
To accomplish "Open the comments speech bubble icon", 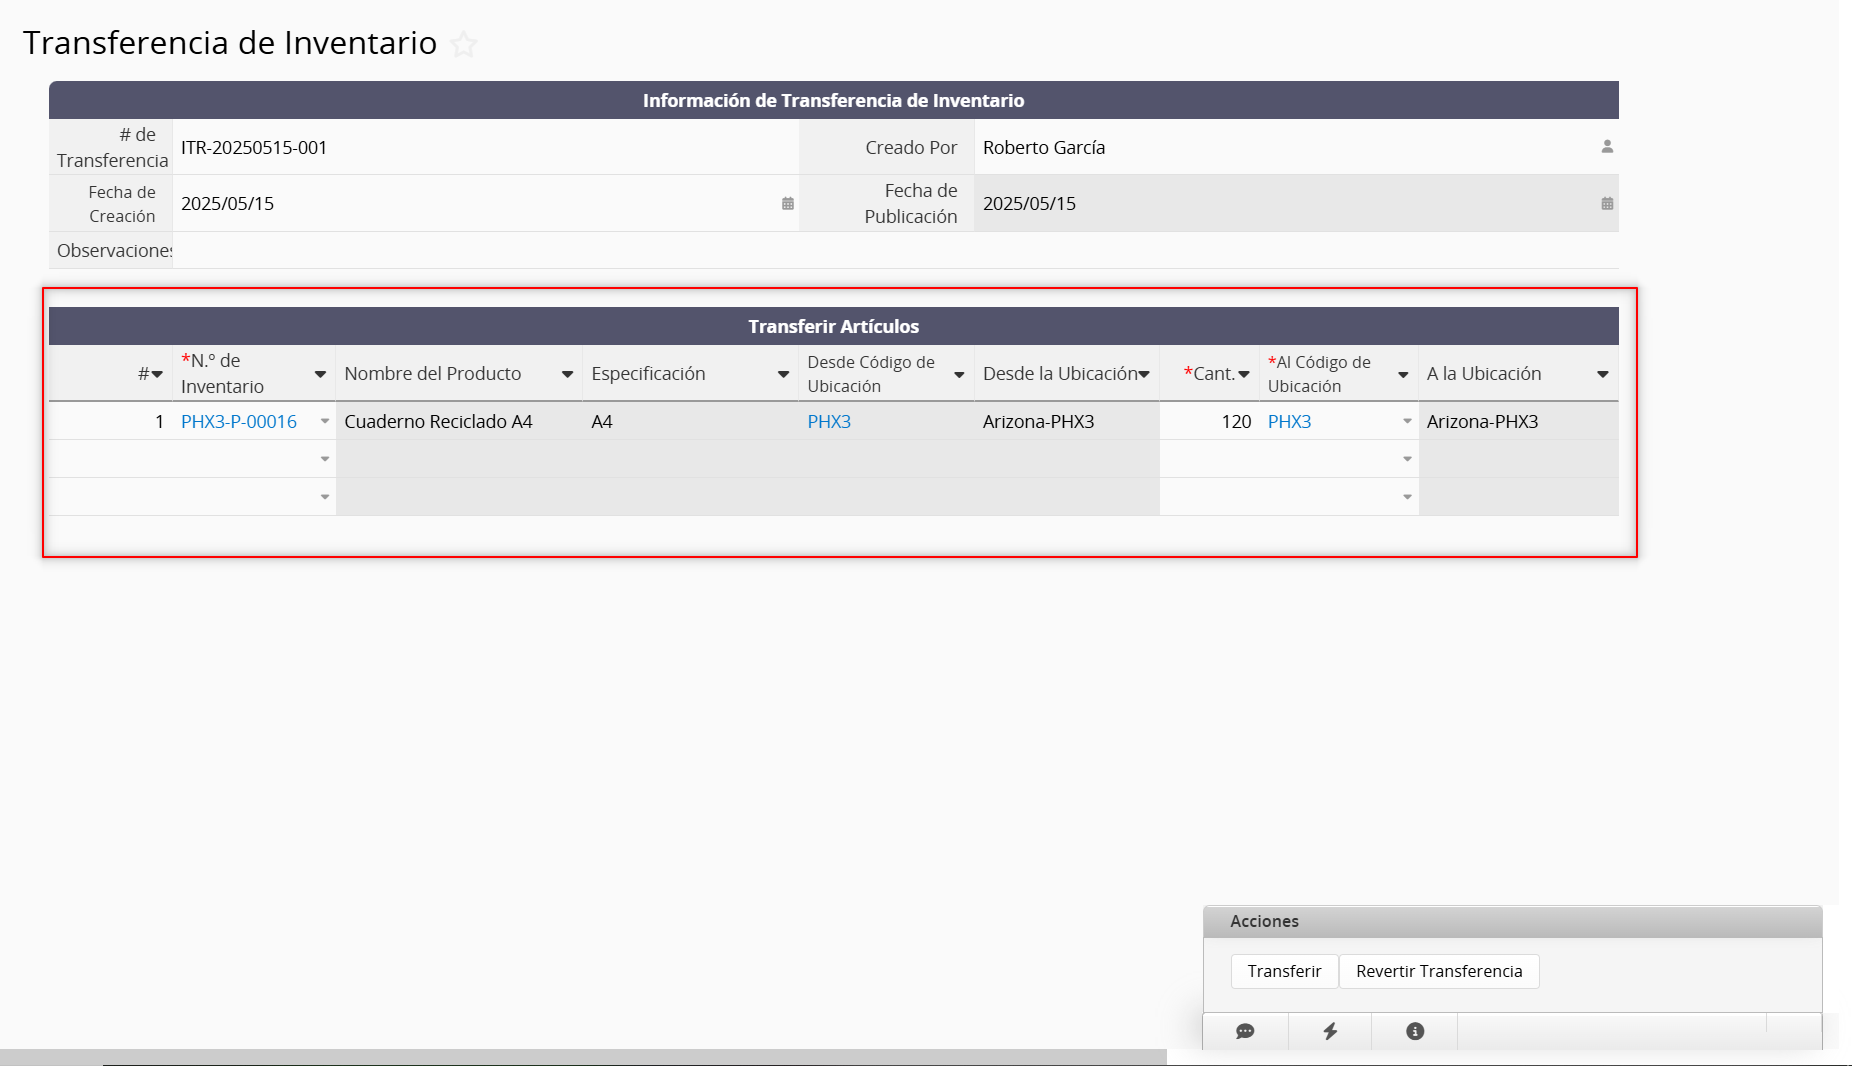I will tap(1245, 1031).
